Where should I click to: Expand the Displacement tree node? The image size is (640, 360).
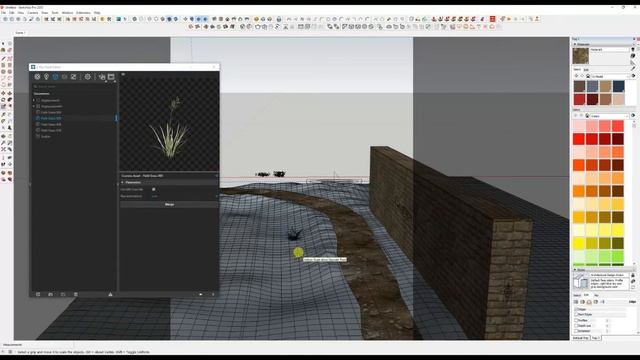tap(34, 100)
